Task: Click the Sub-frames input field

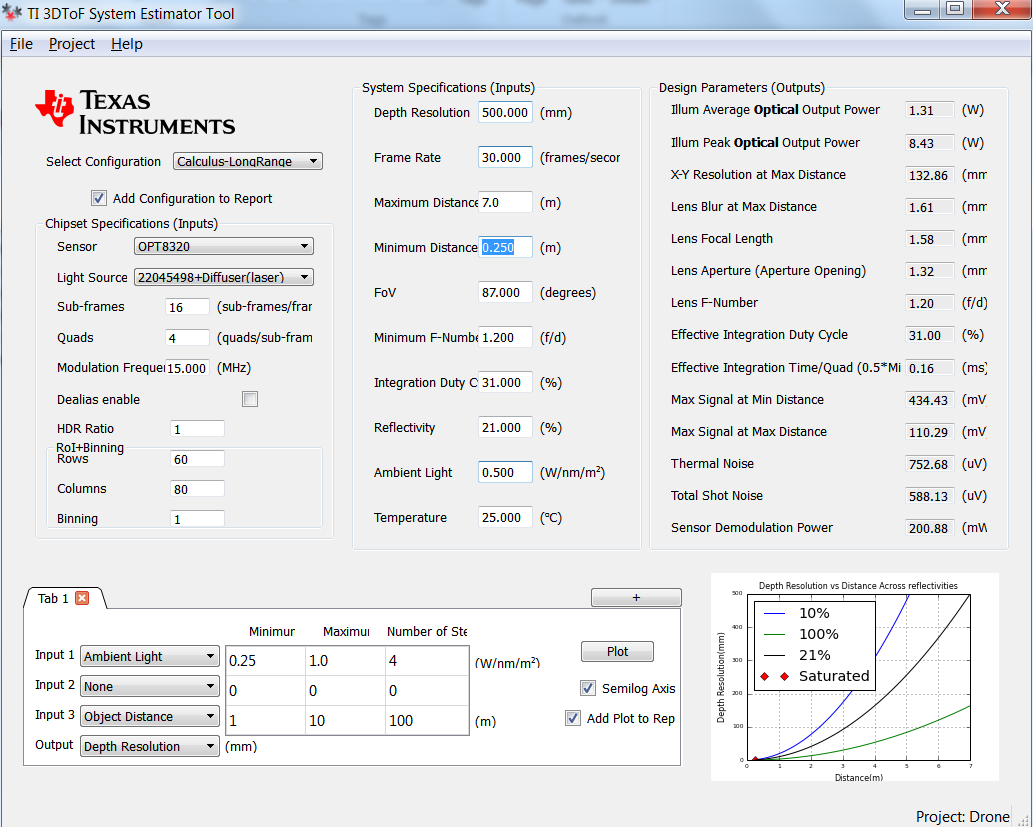Action: coord(187,307)
